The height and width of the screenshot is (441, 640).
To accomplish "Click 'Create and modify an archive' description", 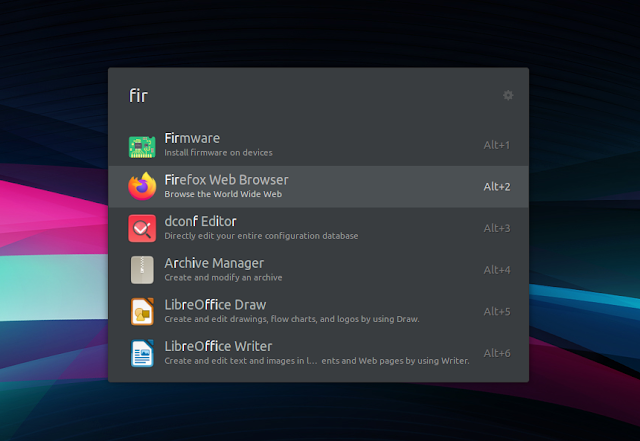I will 223,278.
